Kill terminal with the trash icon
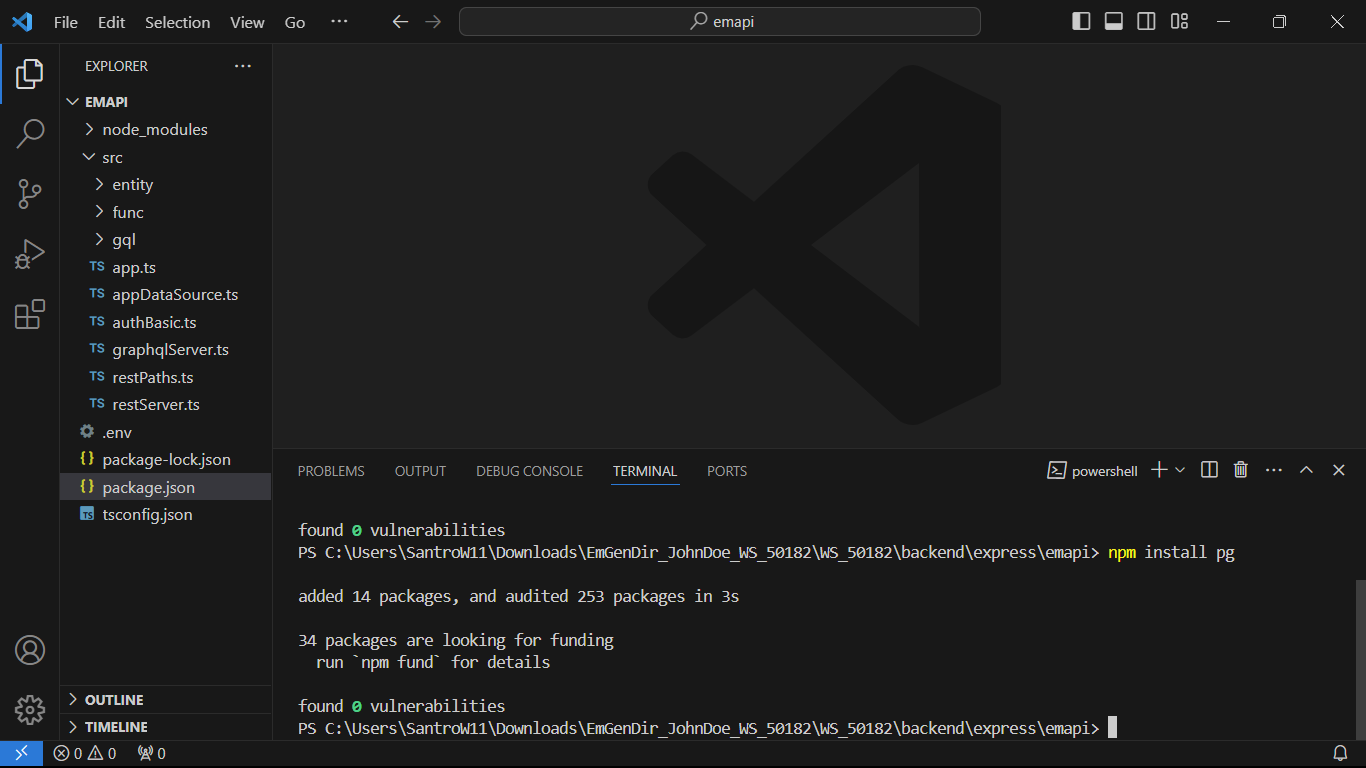 [x=1241, y=470]
